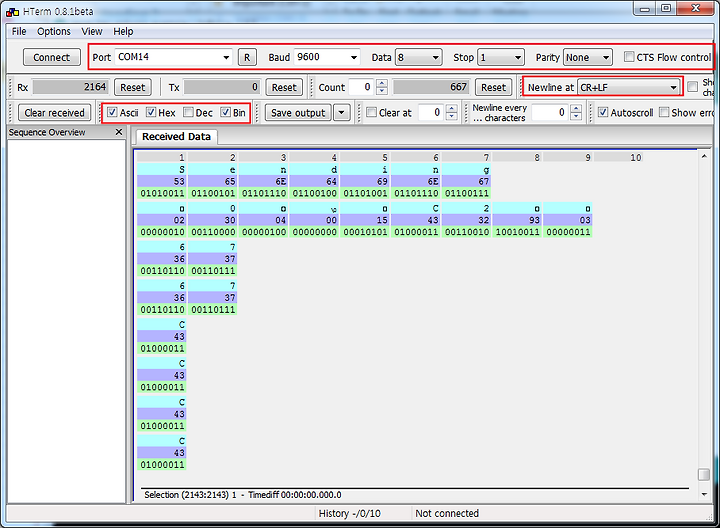Screen dimensions: 720x528
Task: Click the Connect button
Action: click(51, 57)
